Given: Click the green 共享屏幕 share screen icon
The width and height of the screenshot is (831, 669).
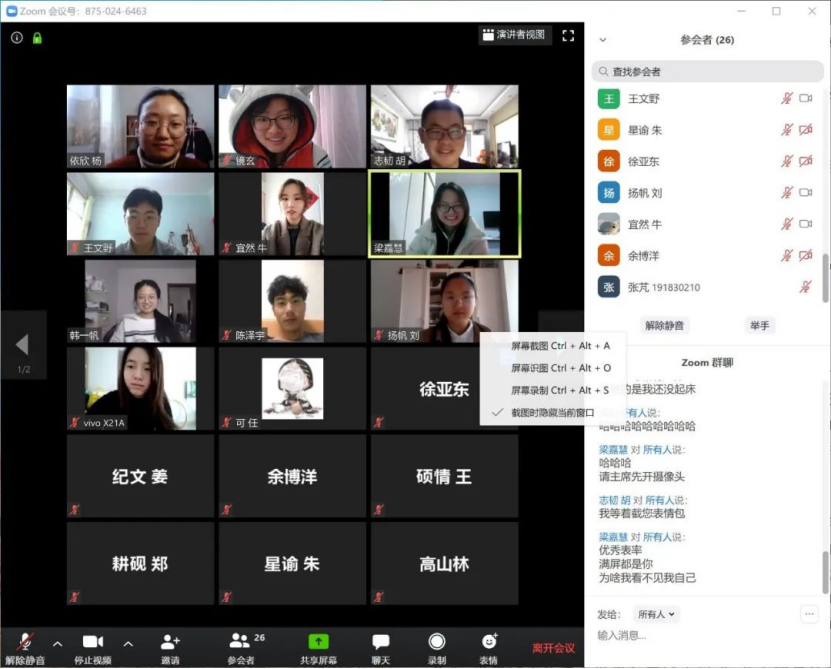Looking at the screenshot, I should point(318,642).
